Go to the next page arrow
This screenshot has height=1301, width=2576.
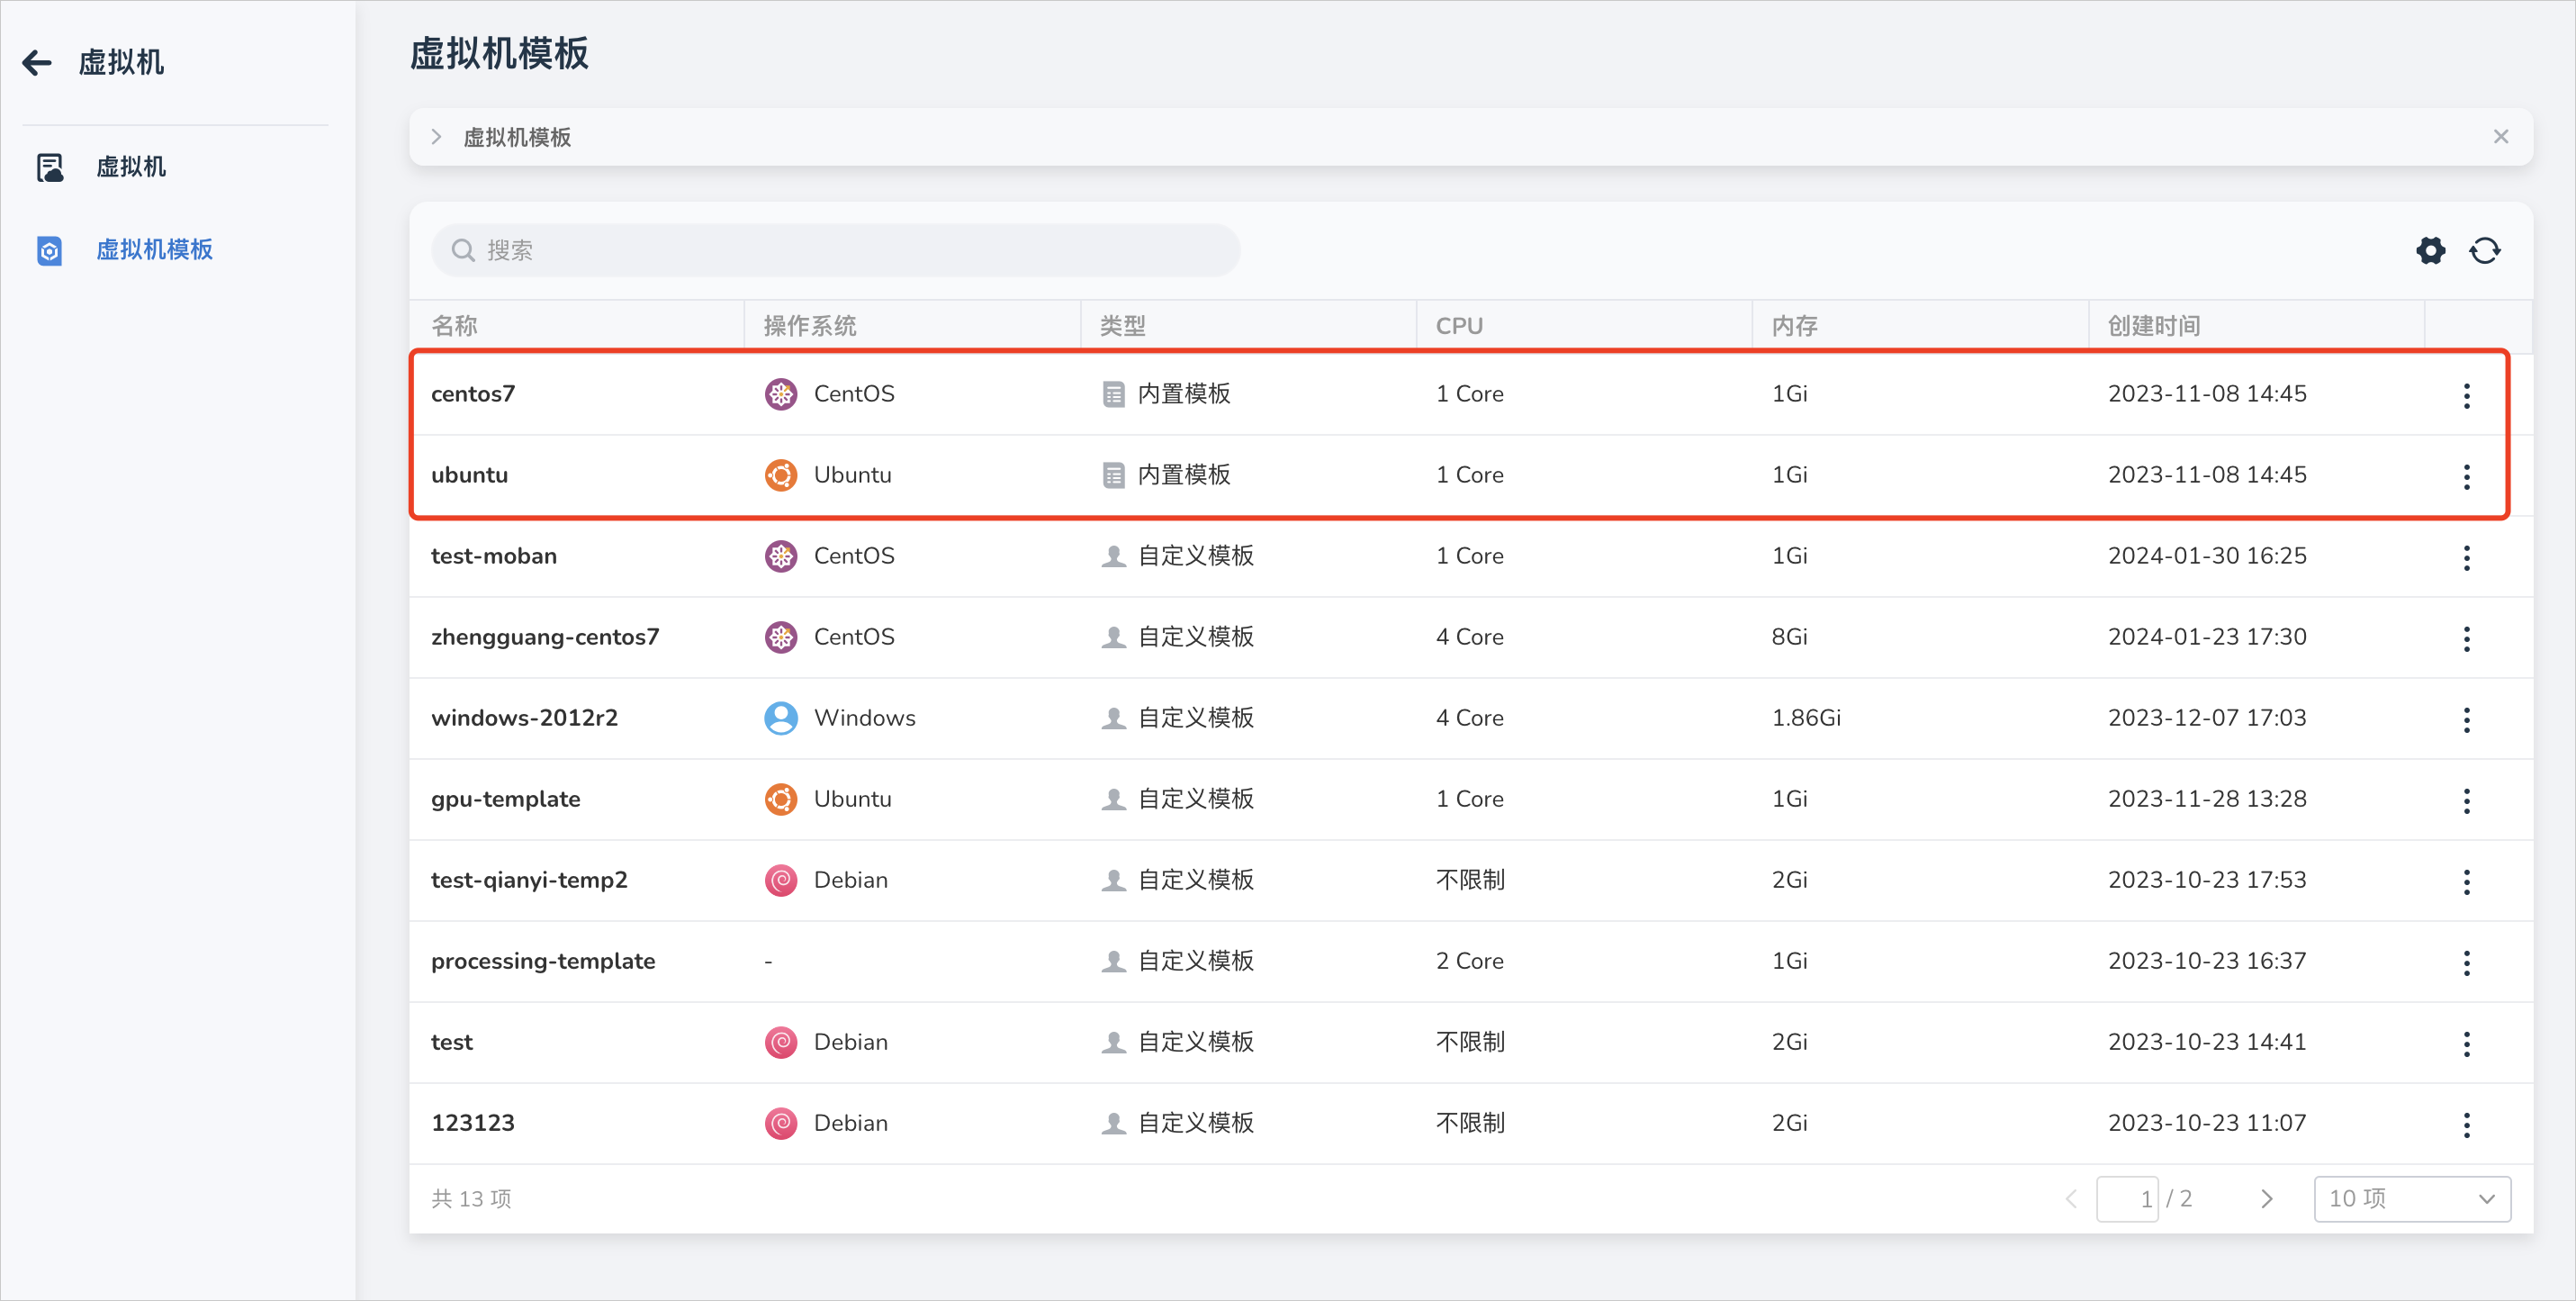(x=2267, y=1199)
